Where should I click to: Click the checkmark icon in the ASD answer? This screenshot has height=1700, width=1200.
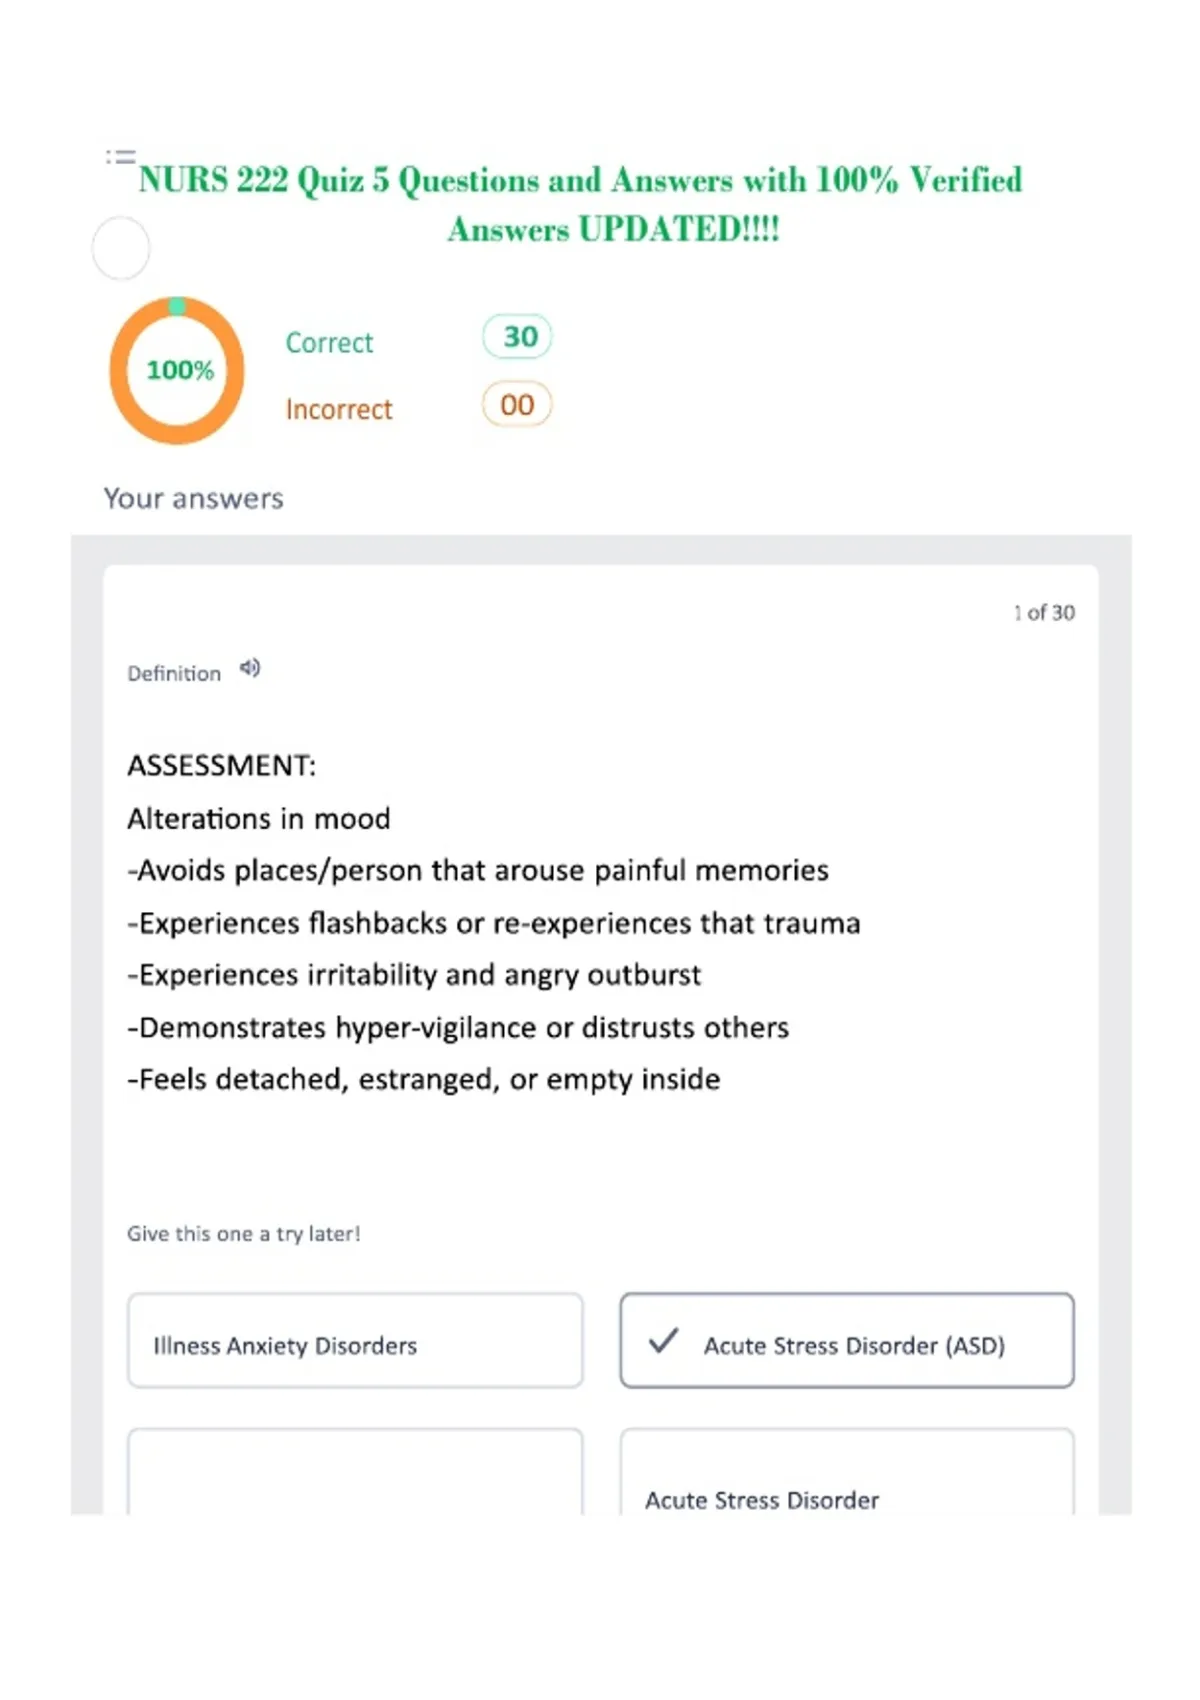click(x=663, y=1340)
